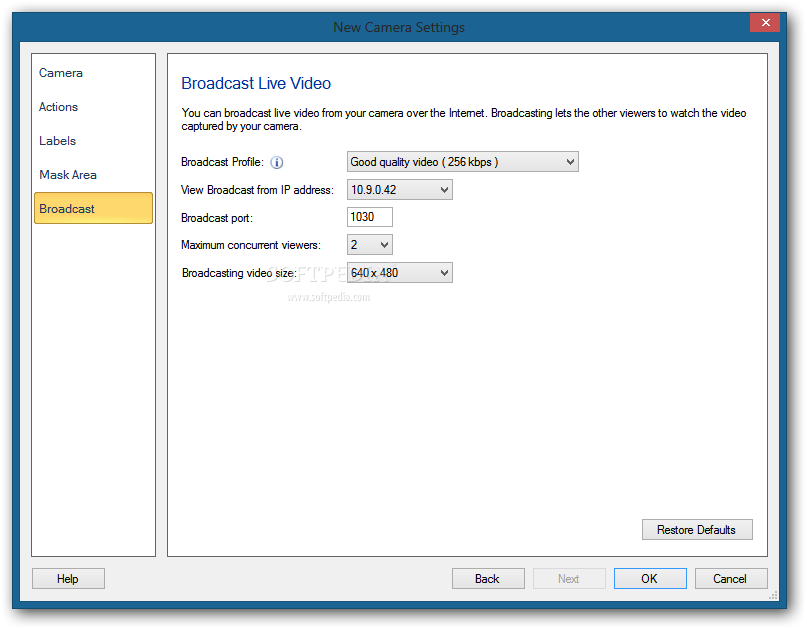Switch to the Actions section
This screenshot has height=629, width=807.
(58, 107)
